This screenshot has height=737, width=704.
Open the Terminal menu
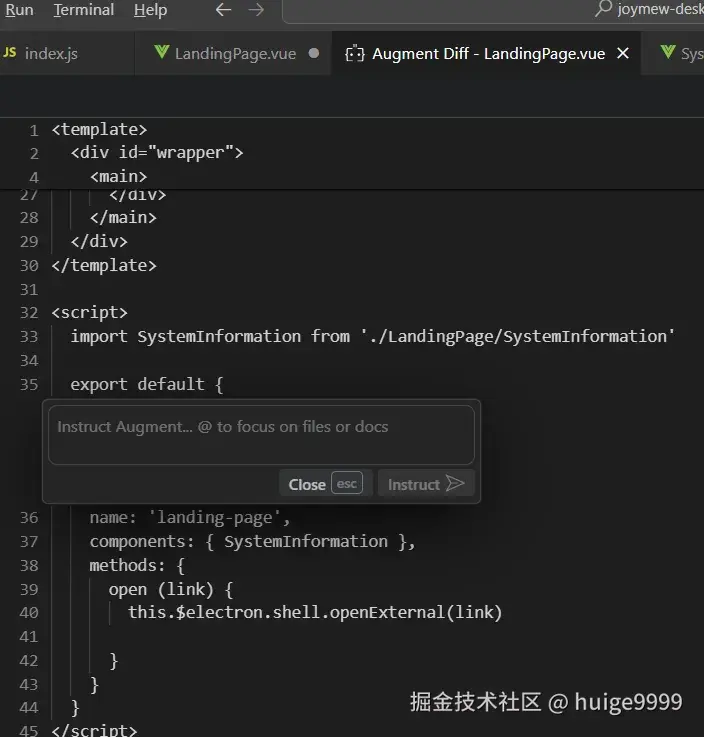[84, 10]
